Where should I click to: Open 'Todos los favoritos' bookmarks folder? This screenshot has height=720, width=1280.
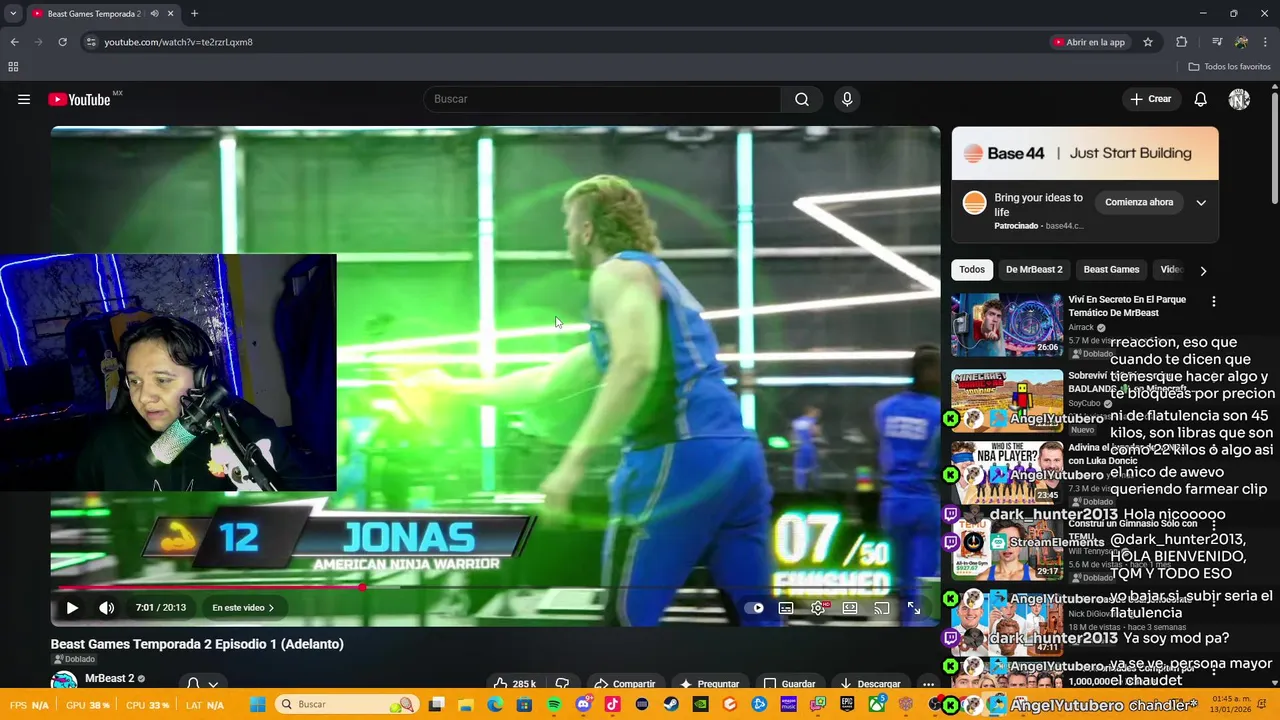pos(1229,67)
